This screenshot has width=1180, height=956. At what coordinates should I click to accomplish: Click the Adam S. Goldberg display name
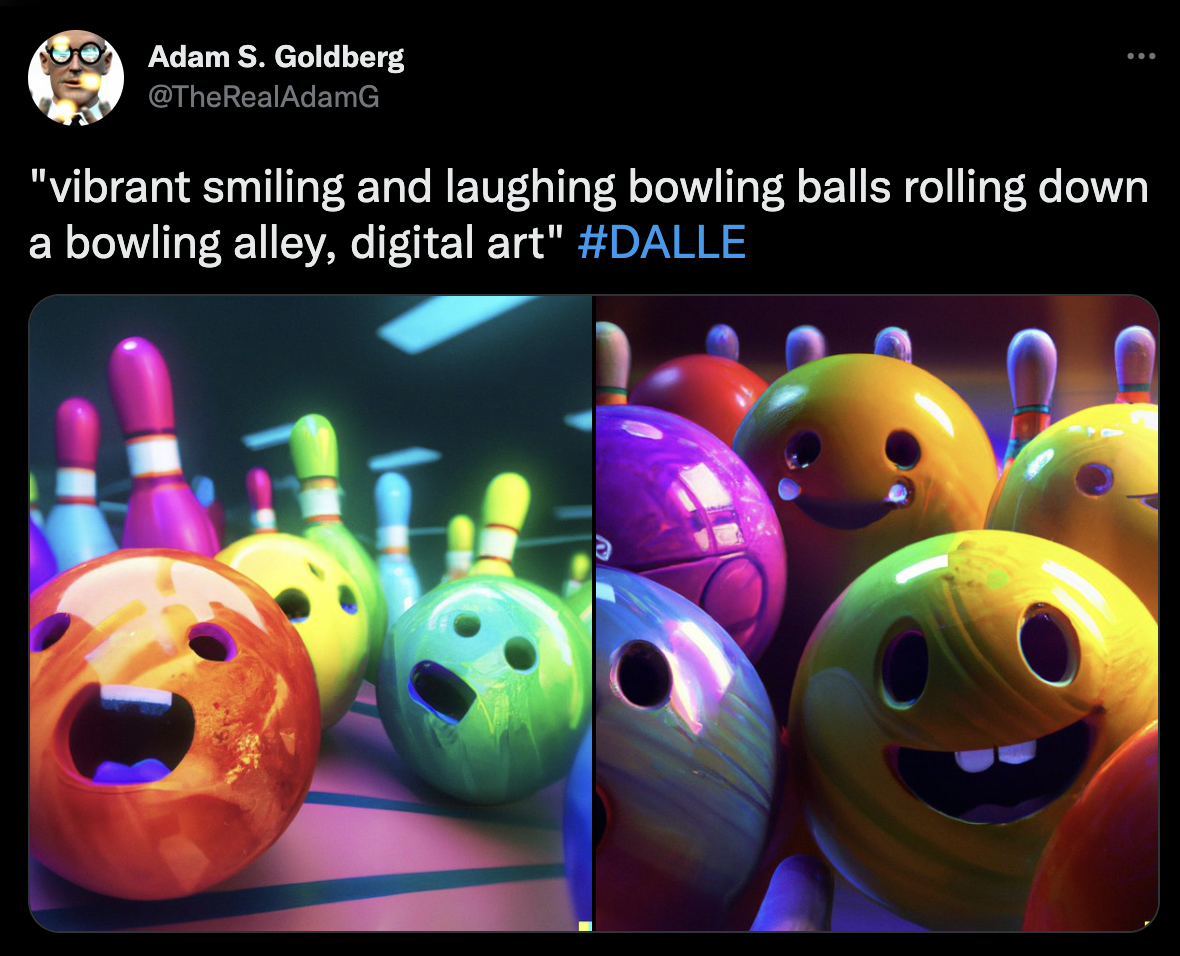276,56
